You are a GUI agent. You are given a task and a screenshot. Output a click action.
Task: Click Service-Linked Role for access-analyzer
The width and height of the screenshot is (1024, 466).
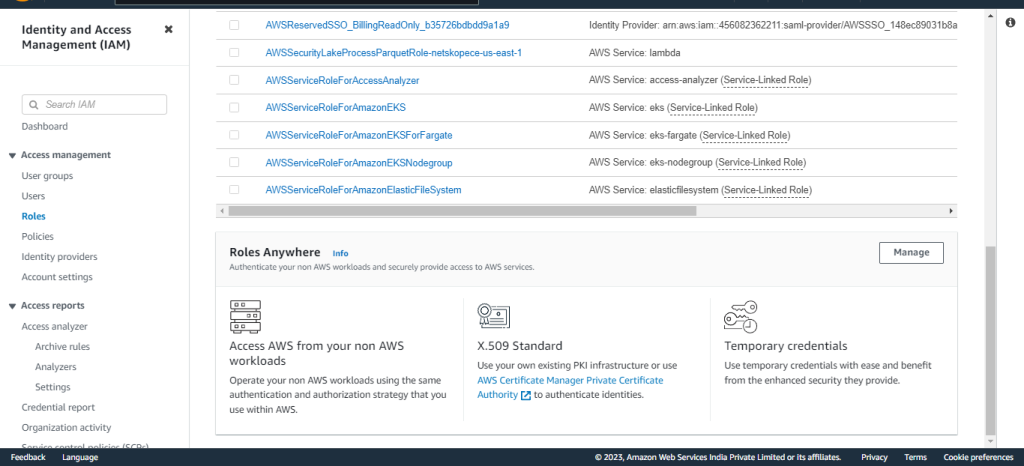click(x=765, y=80)
